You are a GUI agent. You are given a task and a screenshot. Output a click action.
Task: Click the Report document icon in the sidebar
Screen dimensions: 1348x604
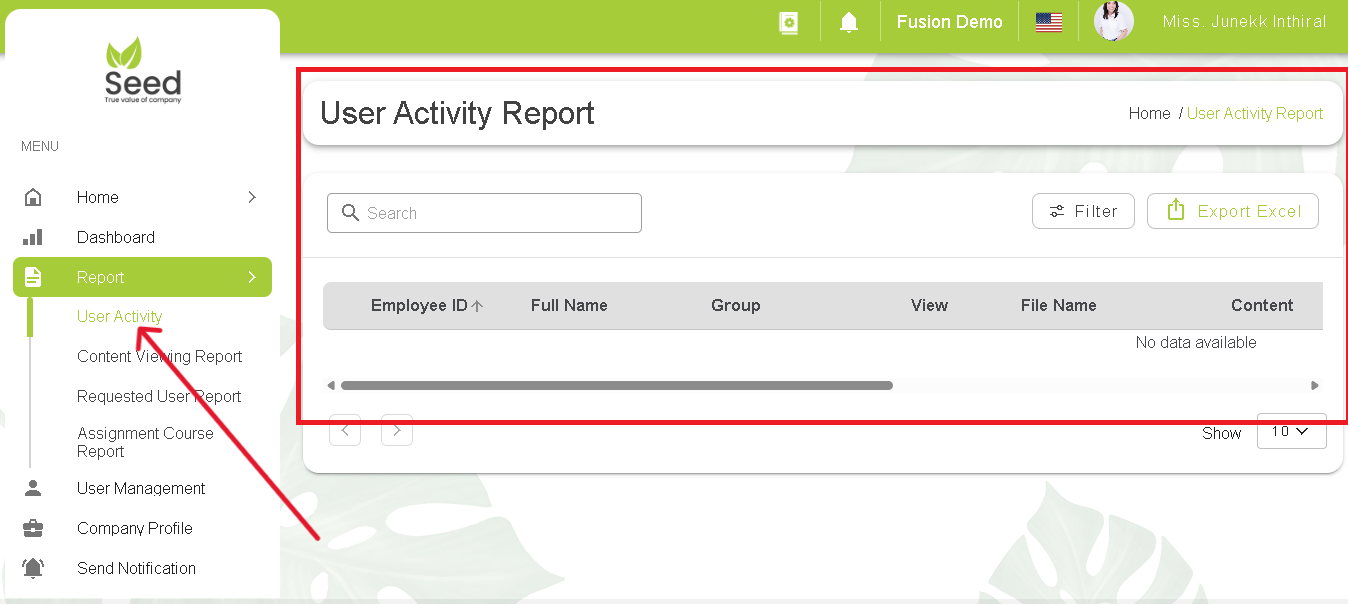pos(34,277)
